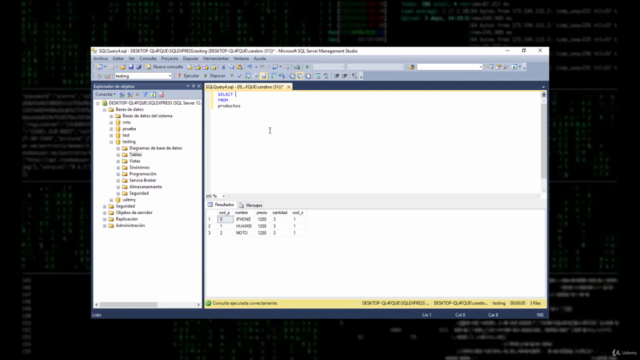Image resolution: width=640 pixels, height=360 pixels.
Task: Click the green Start debugging play icon
Action: [x=307, y=67]
